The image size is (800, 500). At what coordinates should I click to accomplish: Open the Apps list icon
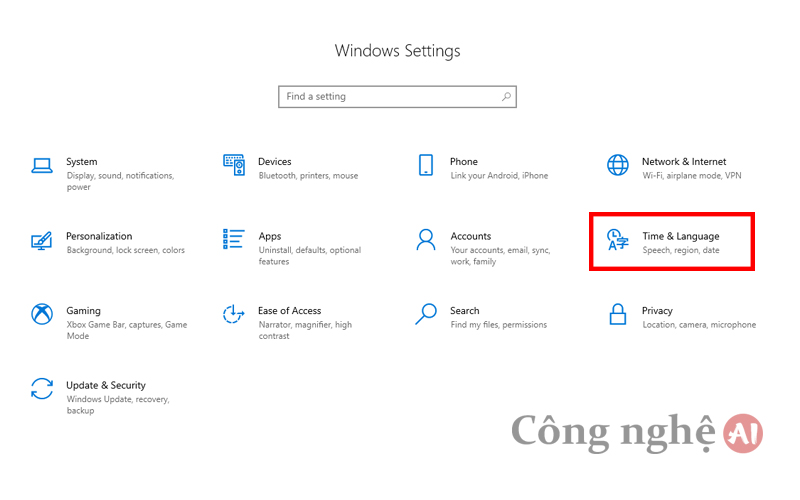[233, 239]
